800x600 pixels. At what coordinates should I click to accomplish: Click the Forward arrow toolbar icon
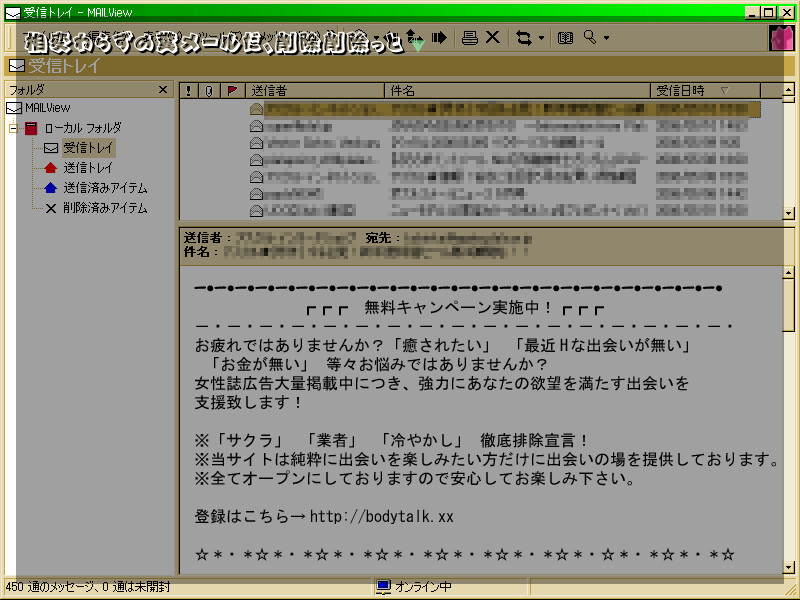point(439,38)
